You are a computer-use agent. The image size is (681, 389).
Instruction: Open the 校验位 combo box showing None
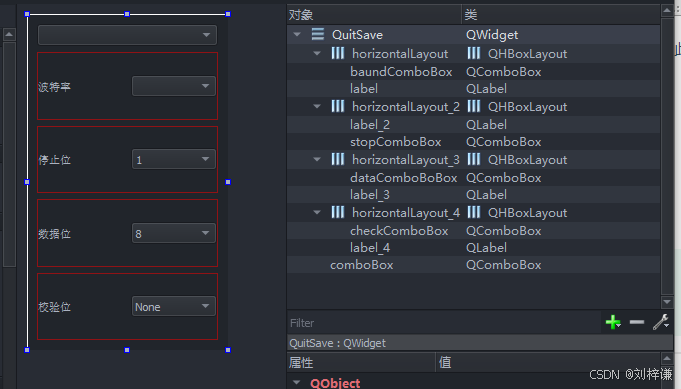point(174,306)
